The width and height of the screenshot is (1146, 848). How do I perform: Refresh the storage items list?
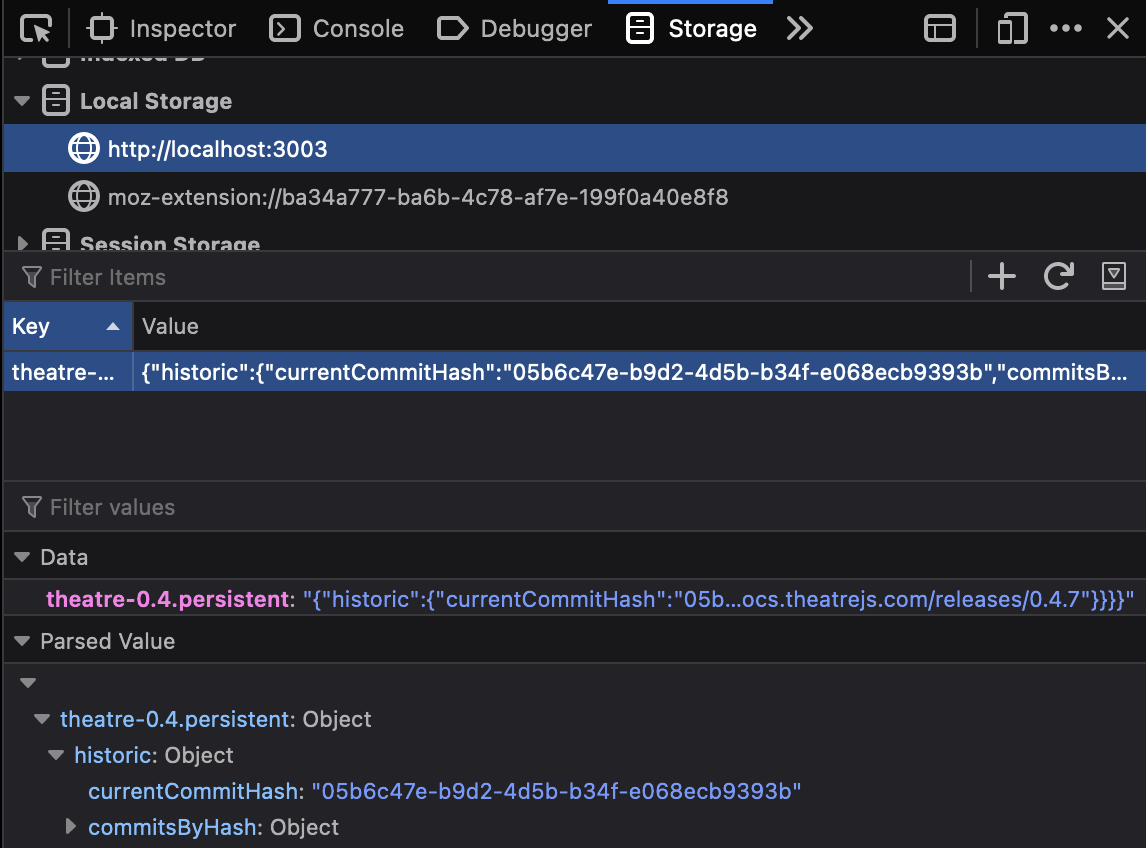(x=1058, y=276)
